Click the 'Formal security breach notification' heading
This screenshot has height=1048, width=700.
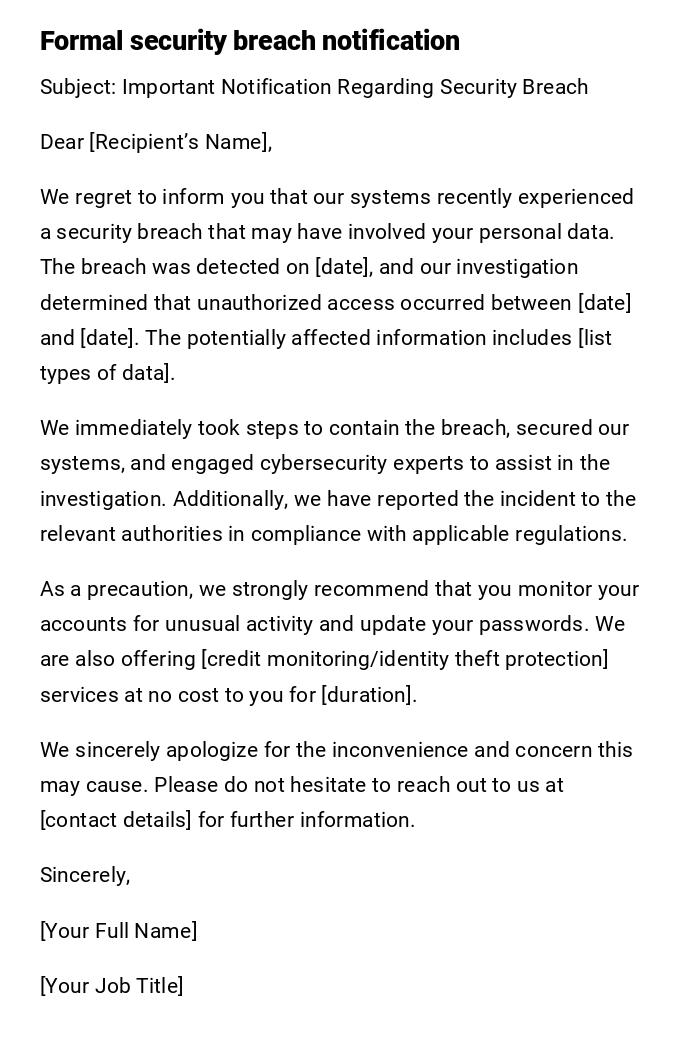tap(249, 41)
